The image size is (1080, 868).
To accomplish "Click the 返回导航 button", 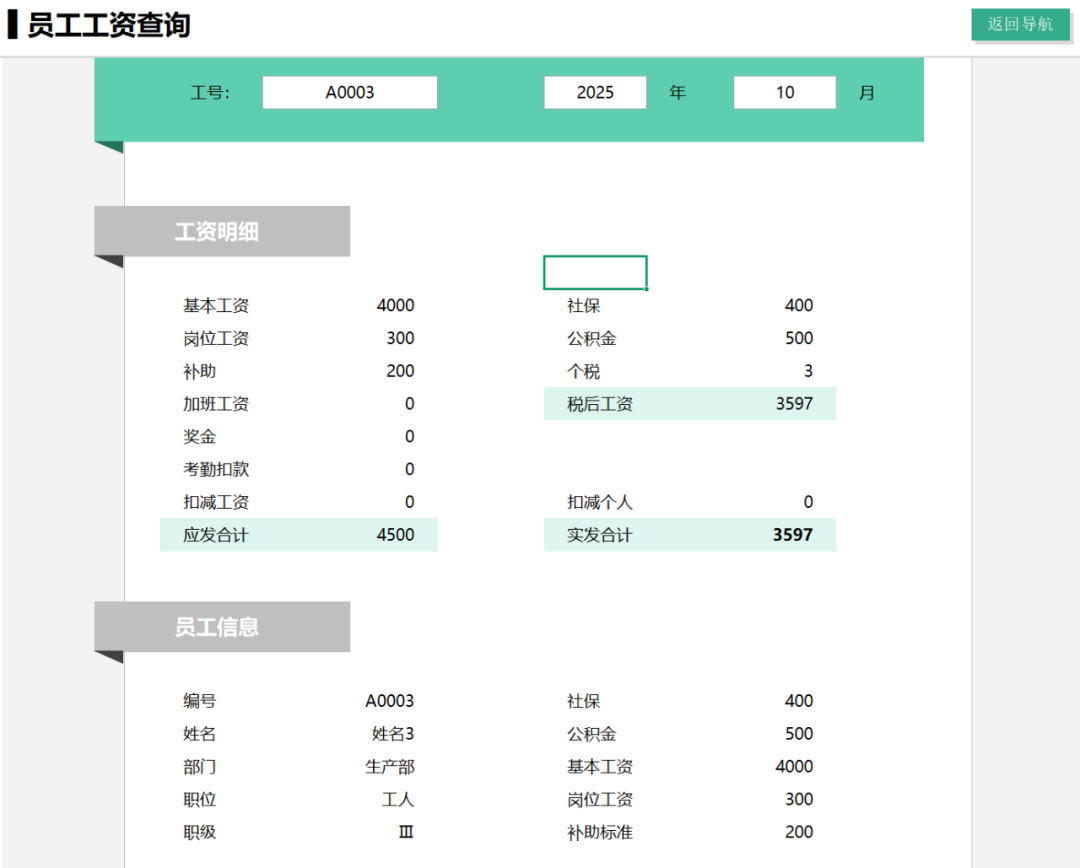I will coord(1020,24).
